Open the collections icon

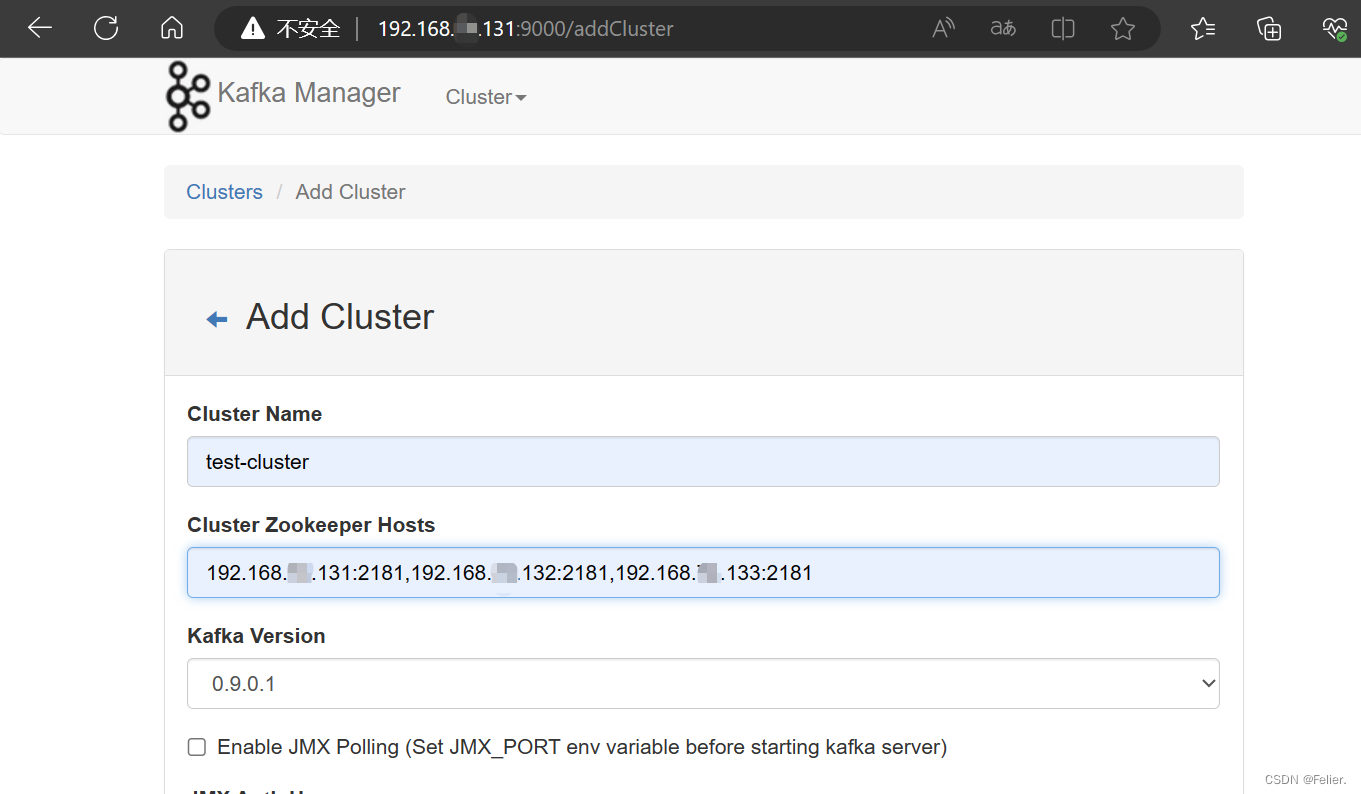(x=1269, y=29)
